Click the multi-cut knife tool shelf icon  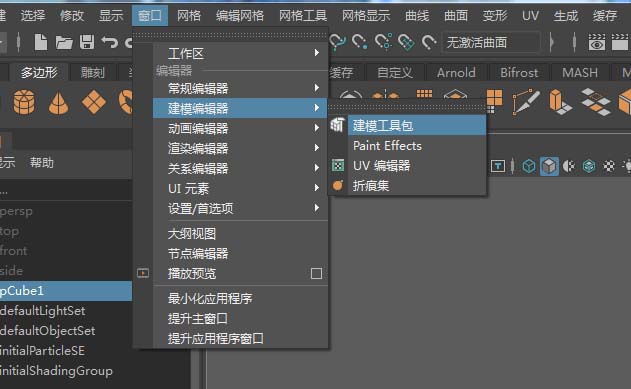click(x=526, y=101)
